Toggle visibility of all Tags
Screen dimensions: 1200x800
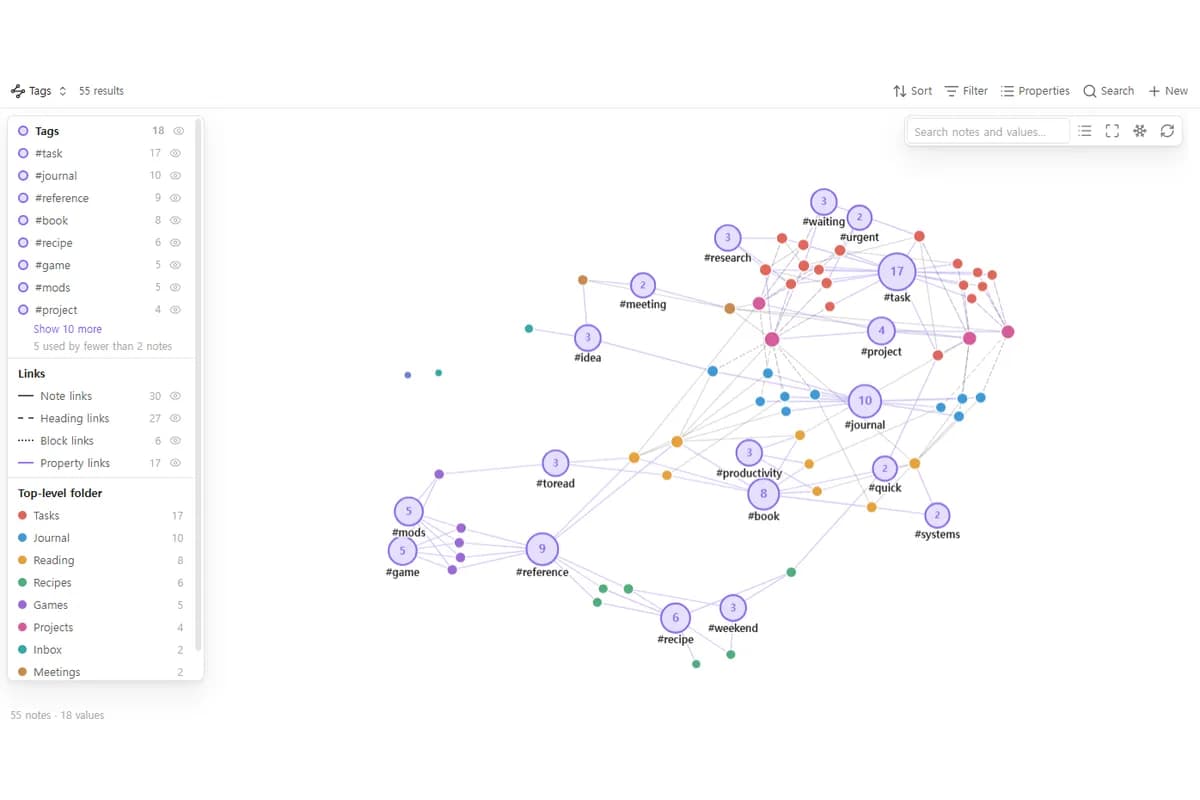[x=178, y=131]
